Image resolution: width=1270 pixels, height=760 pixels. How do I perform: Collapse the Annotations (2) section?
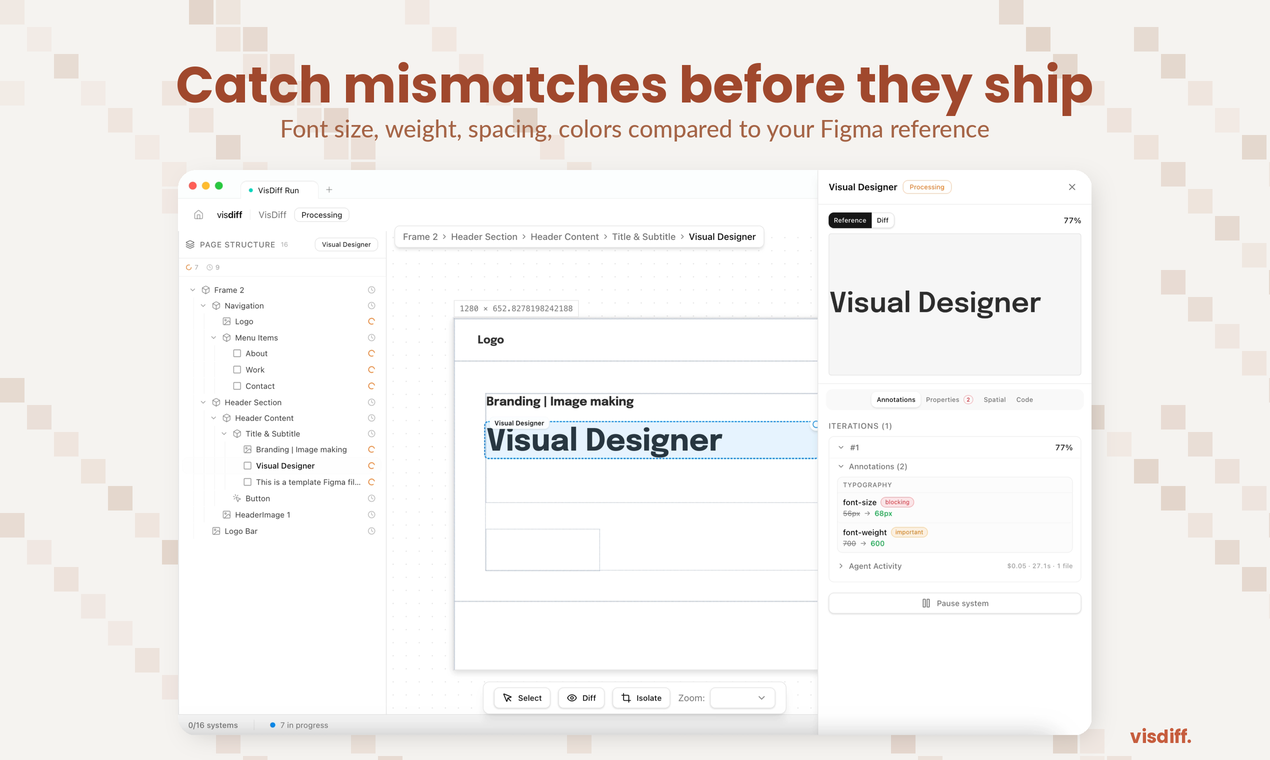(x=841, y=467)
